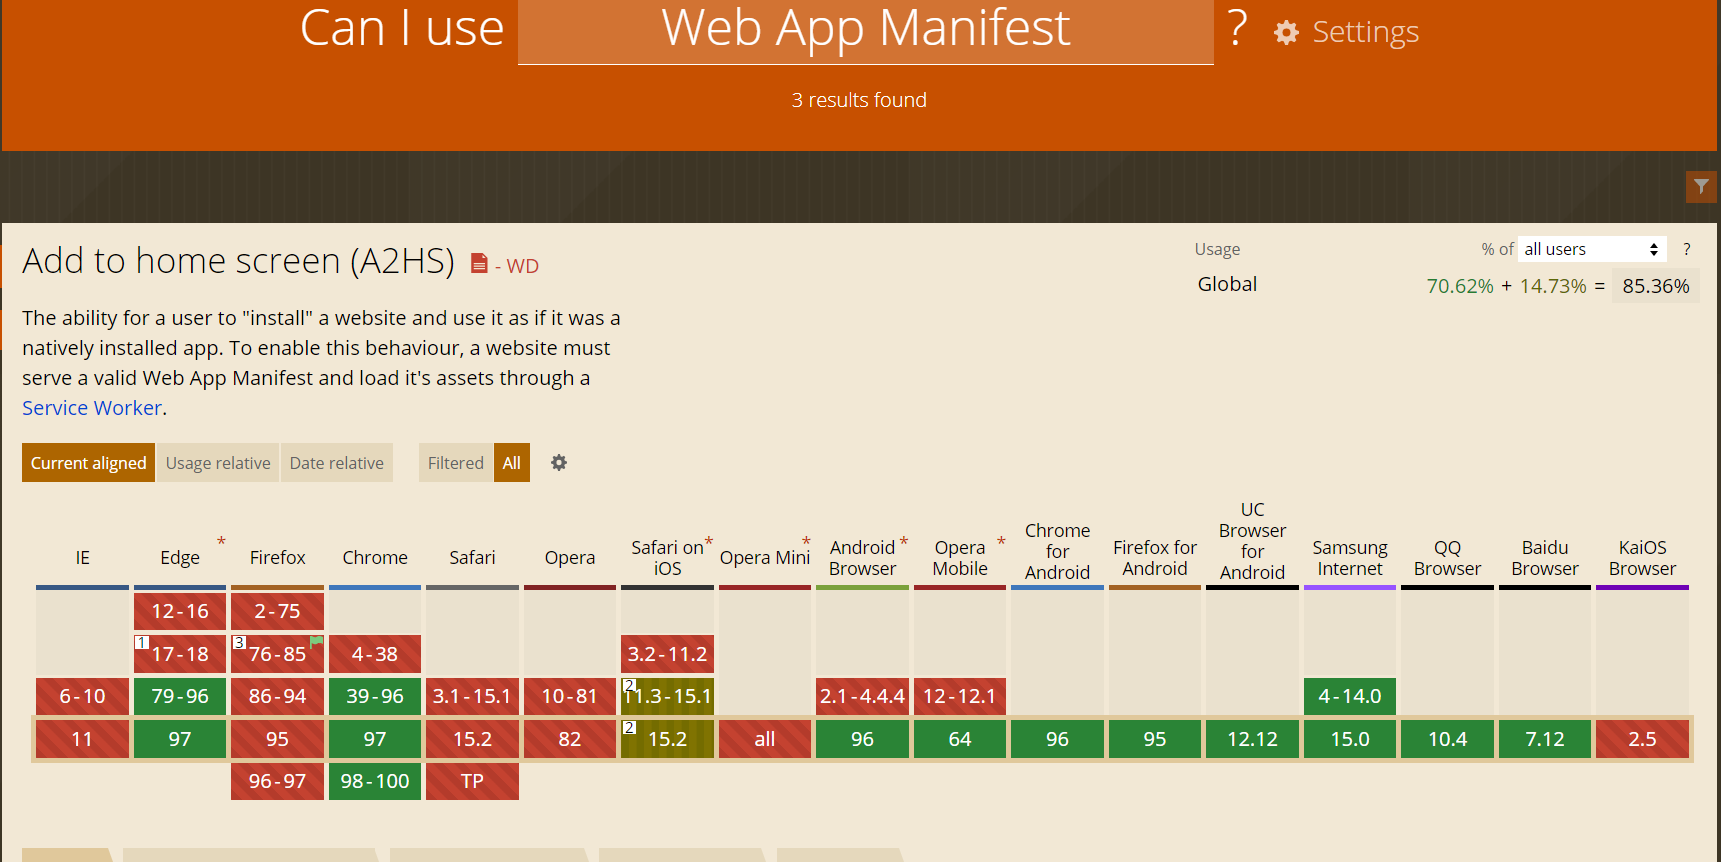
Task: Click the WD status label
Action: 522,266
